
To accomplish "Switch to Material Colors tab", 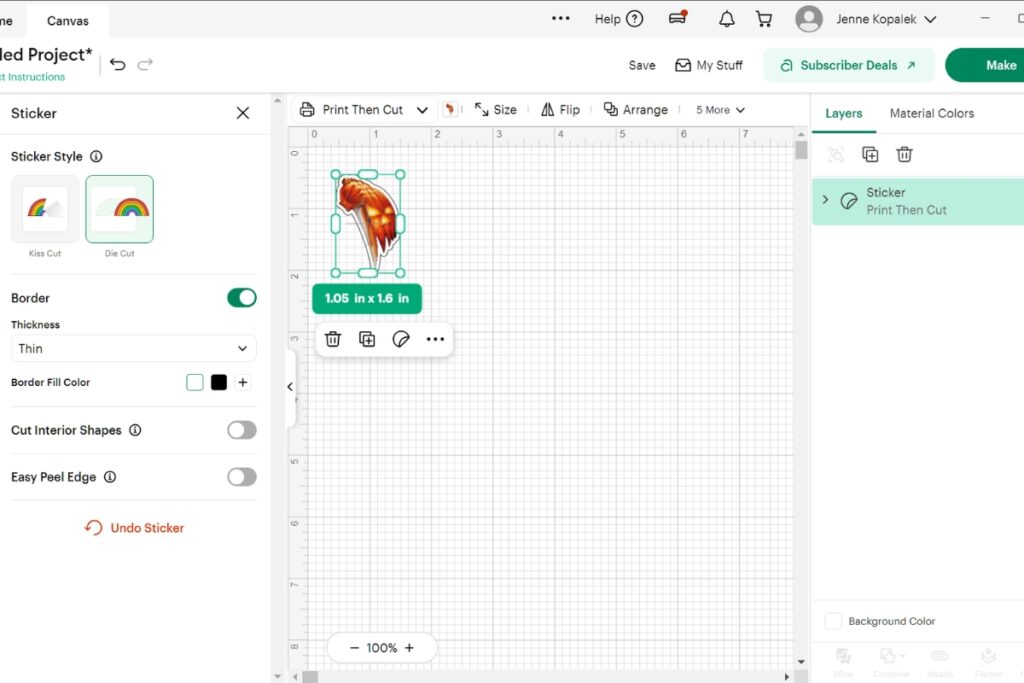I will coord(932,114).
